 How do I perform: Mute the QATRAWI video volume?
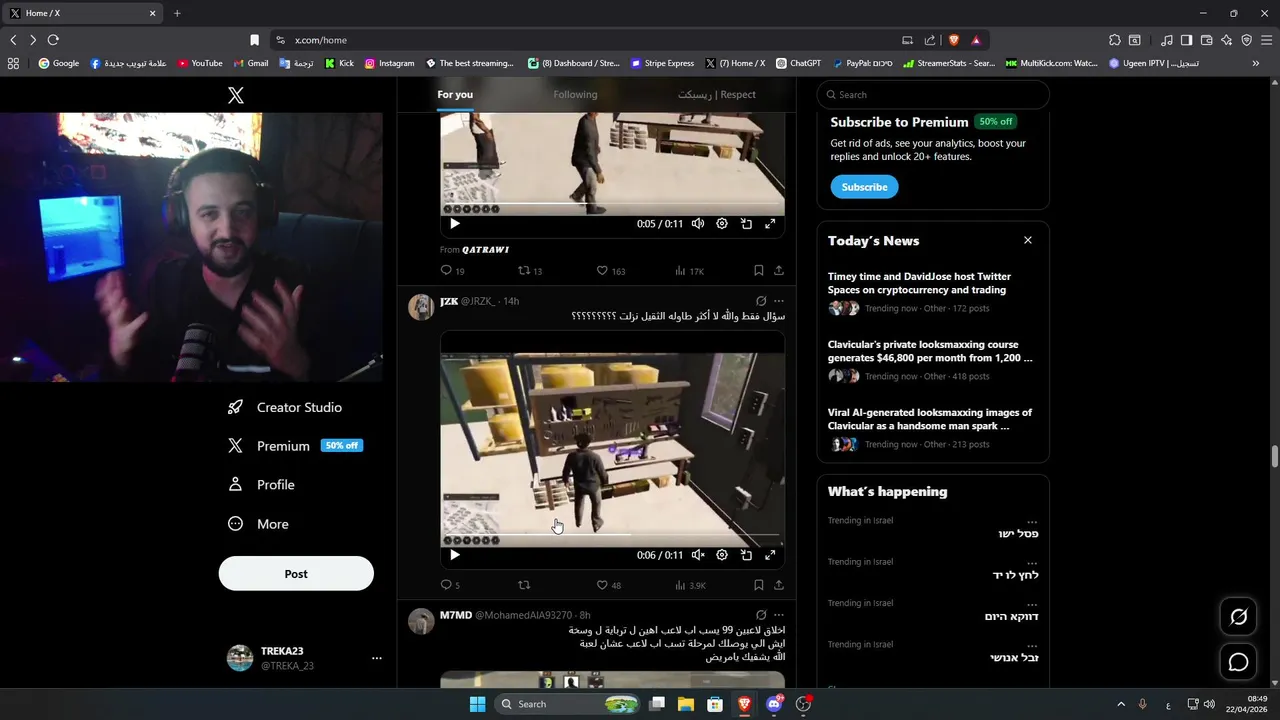[698, 224]
